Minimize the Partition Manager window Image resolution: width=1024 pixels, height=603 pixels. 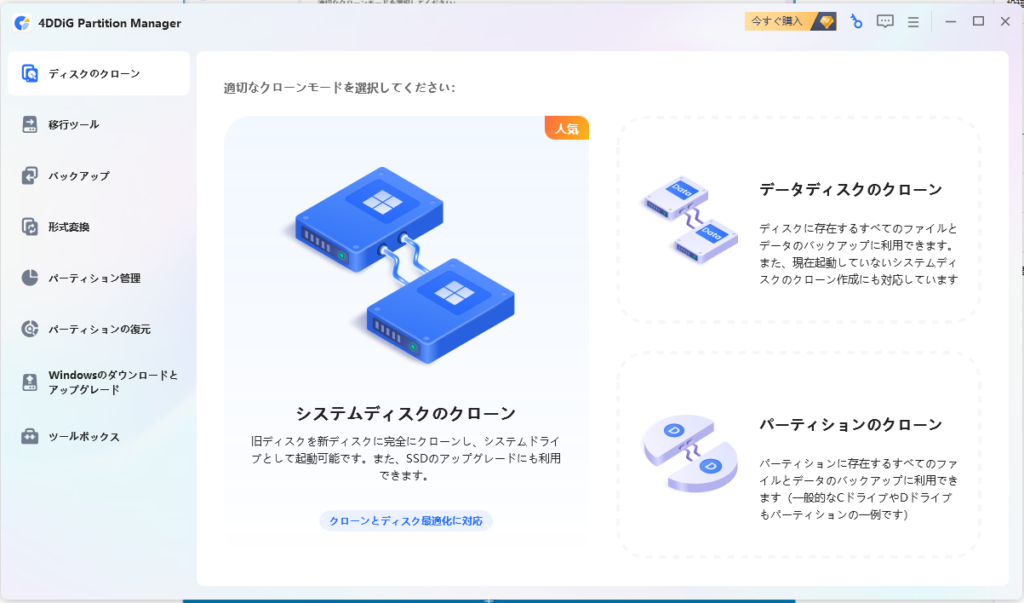(951, 22)
